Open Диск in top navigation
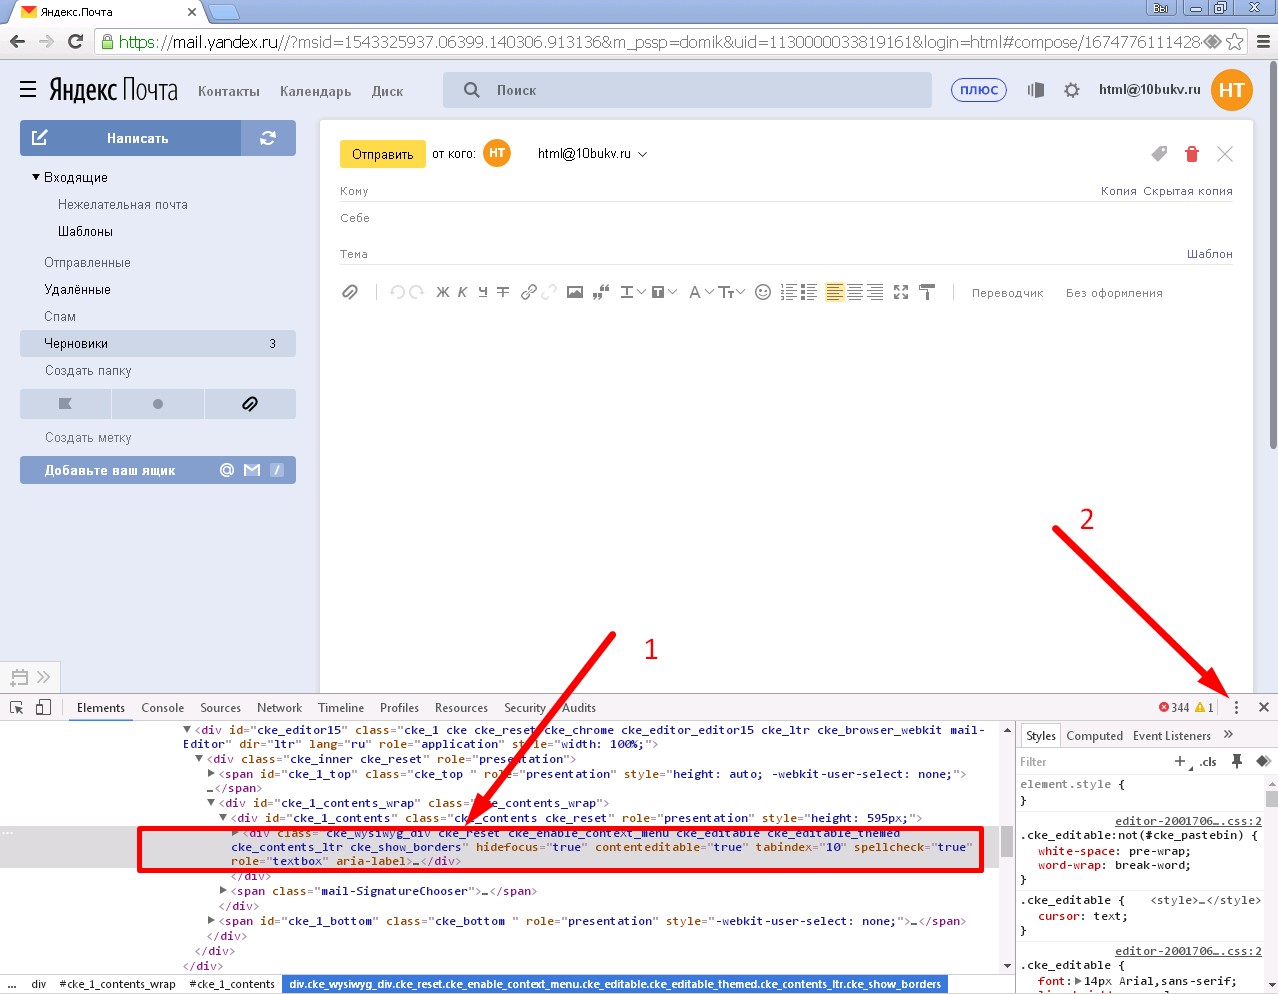The height and width of the screenshot is (994, 1278). 388,91
